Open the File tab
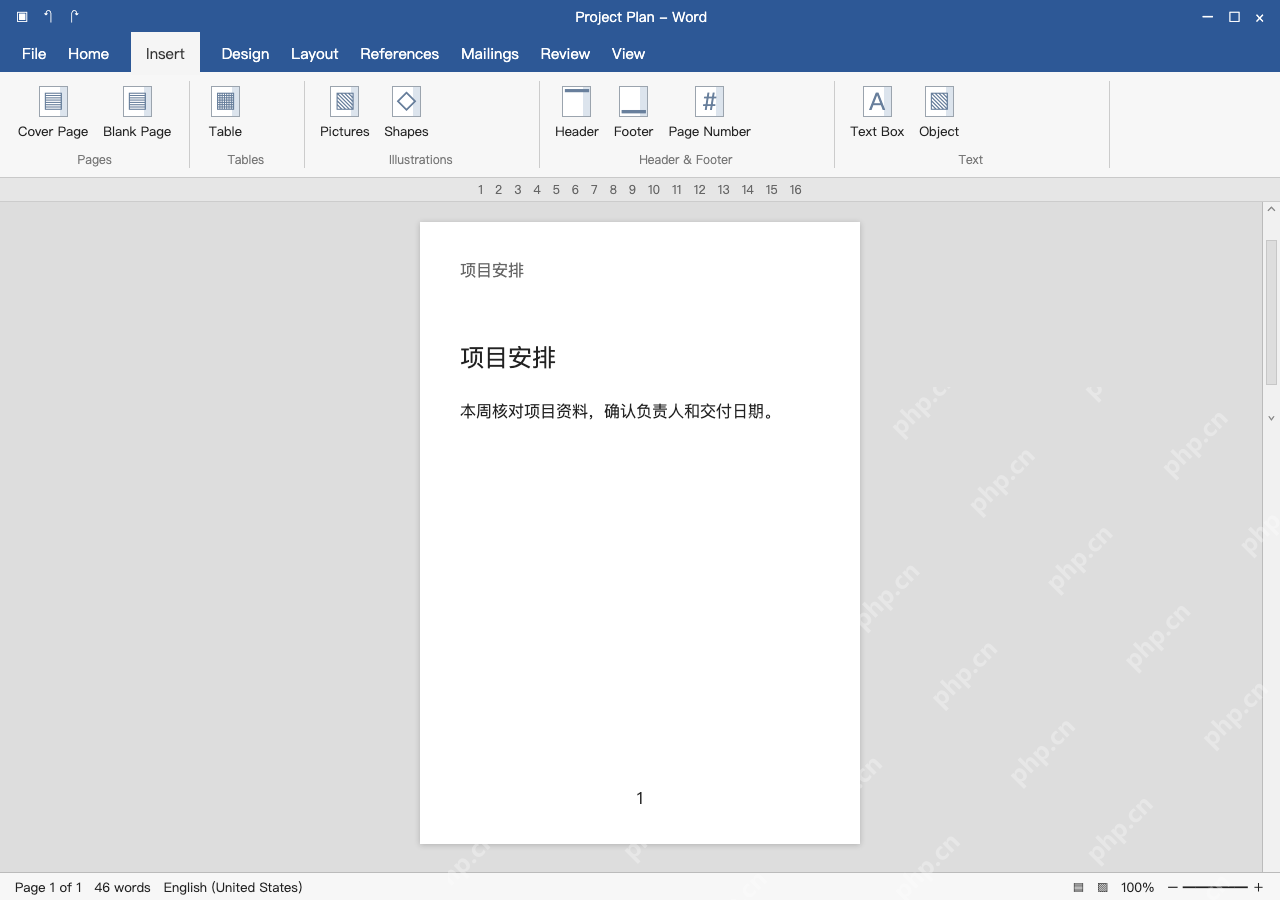This screenshot has width=1280, height=900. tap(34, 54)
